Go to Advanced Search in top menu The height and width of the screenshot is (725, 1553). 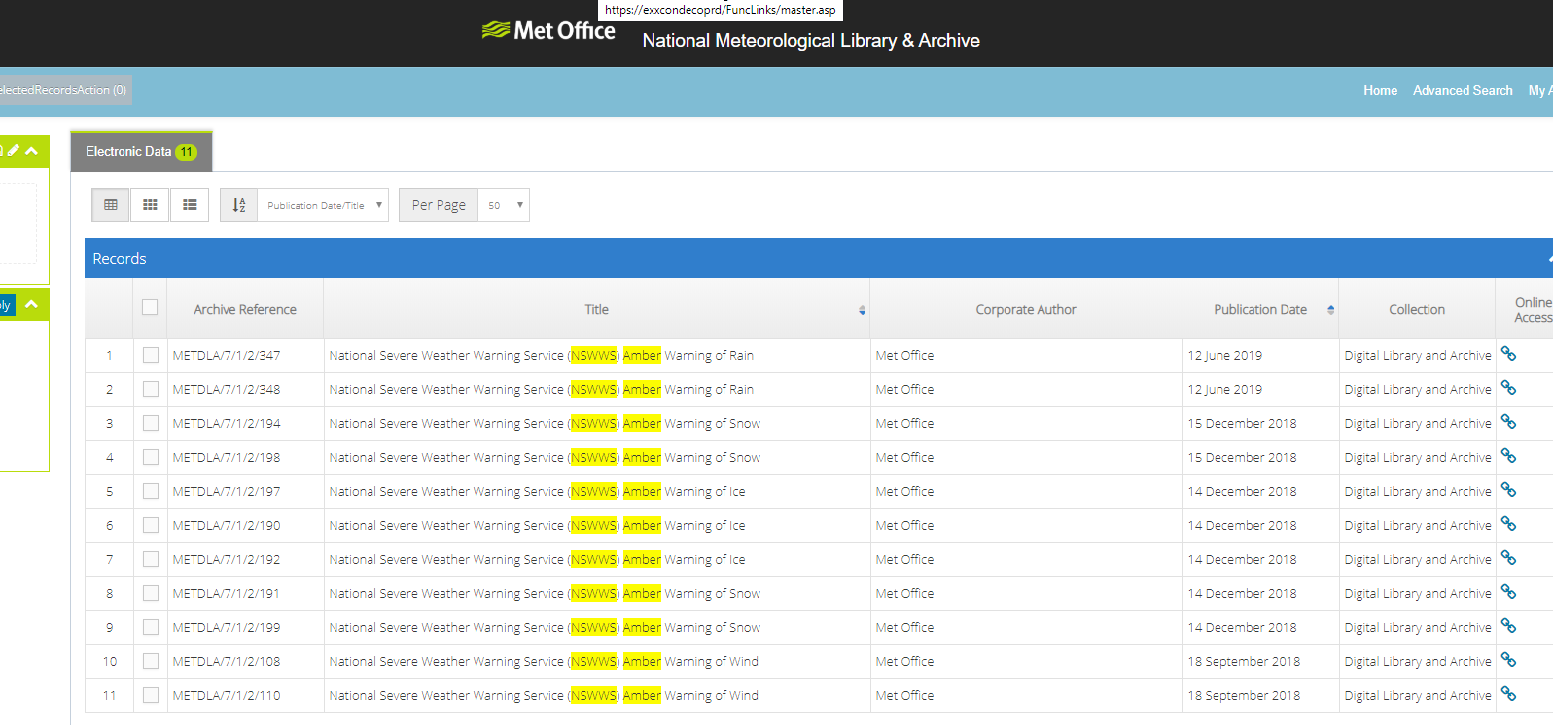(1462, 90)
